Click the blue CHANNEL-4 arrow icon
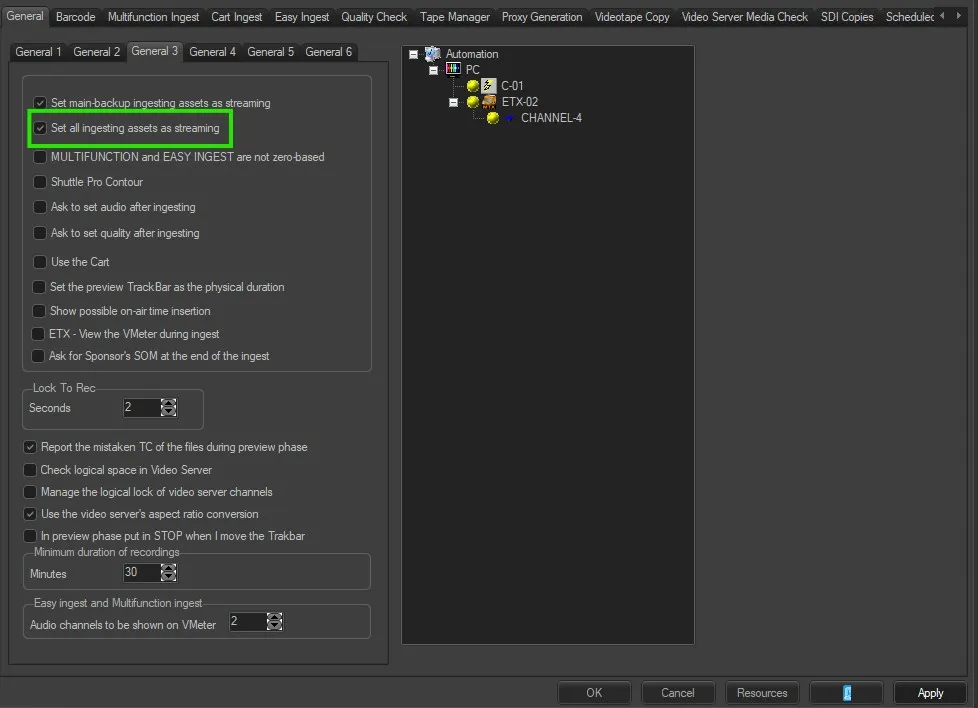Screen dimensions: 978x708 (x=509, y=118)
